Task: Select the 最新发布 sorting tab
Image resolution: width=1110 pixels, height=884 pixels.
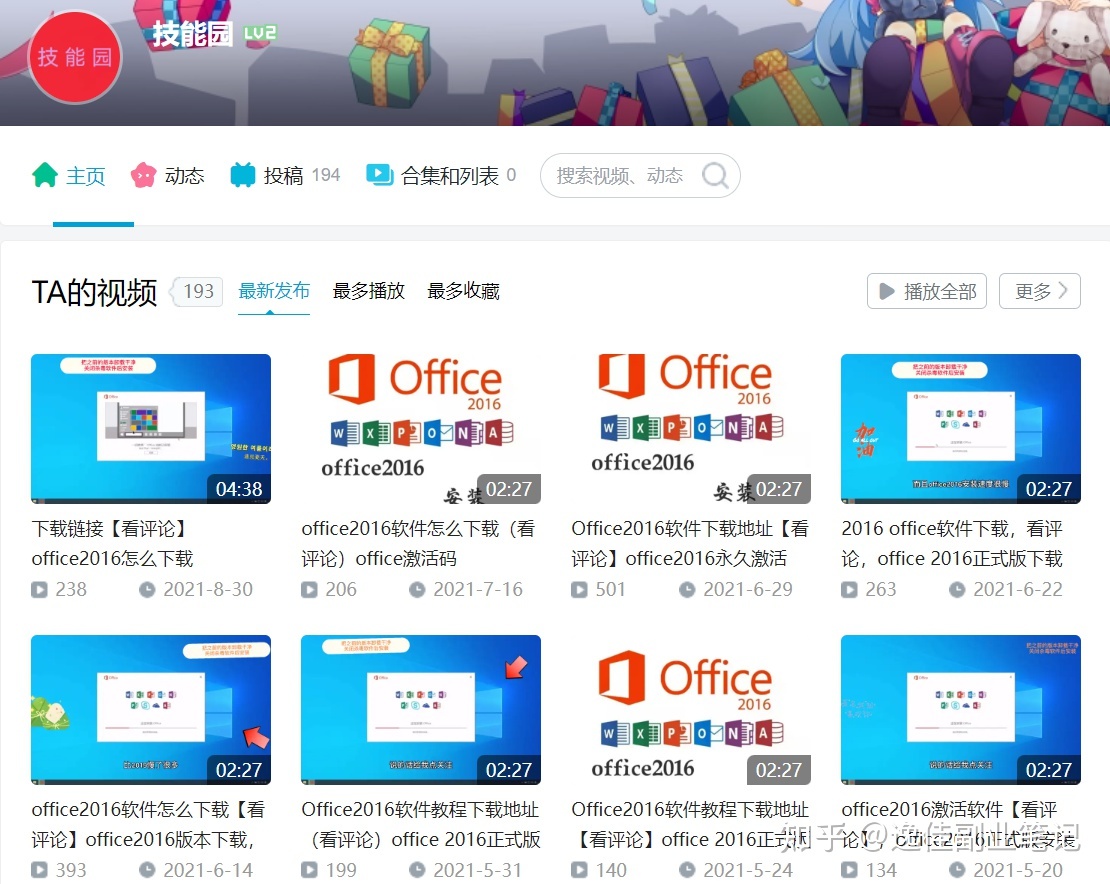Action: [x=274, y=289]
